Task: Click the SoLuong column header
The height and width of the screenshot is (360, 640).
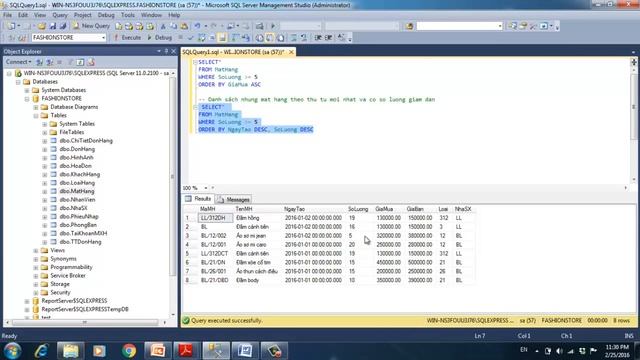Action: coord(358,209)
